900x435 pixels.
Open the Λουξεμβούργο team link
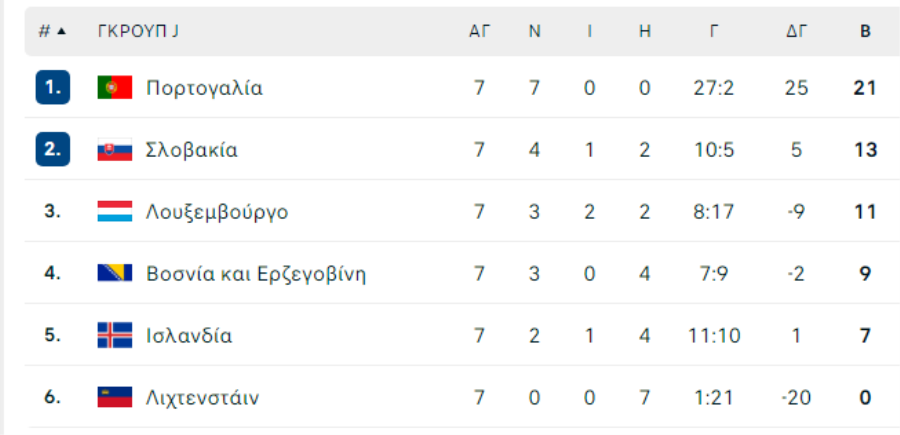(217, 212)
